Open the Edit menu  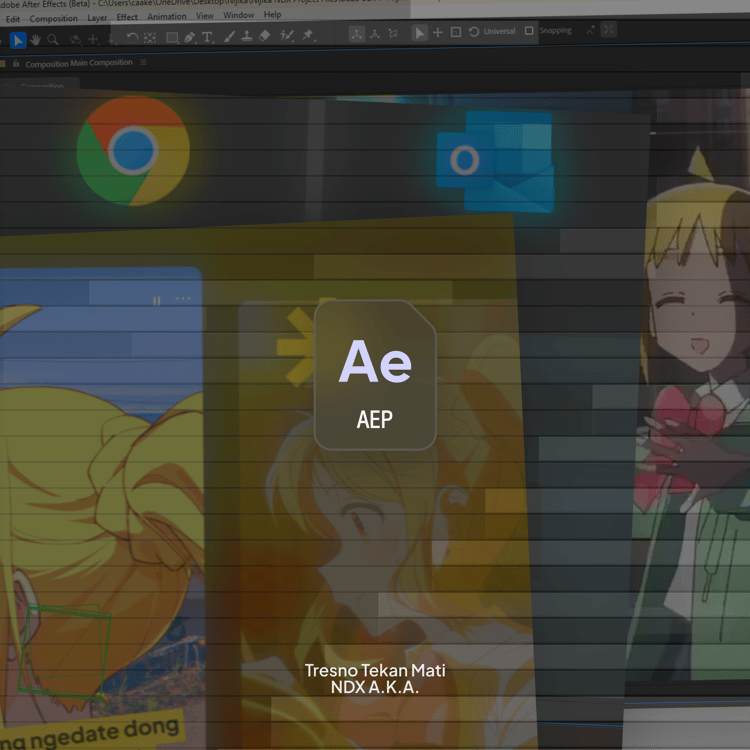tap(13, 19)
